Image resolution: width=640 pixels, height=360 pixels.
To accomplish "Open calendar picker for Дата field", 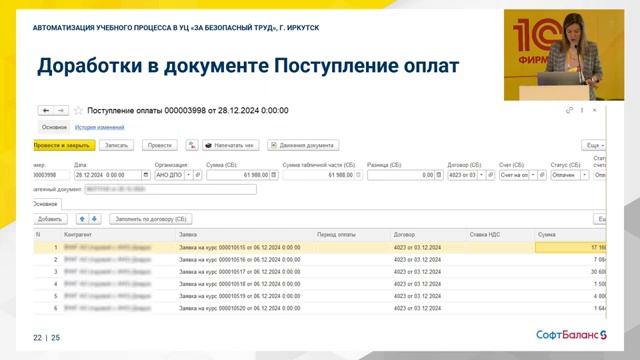I will coord(146,175).
